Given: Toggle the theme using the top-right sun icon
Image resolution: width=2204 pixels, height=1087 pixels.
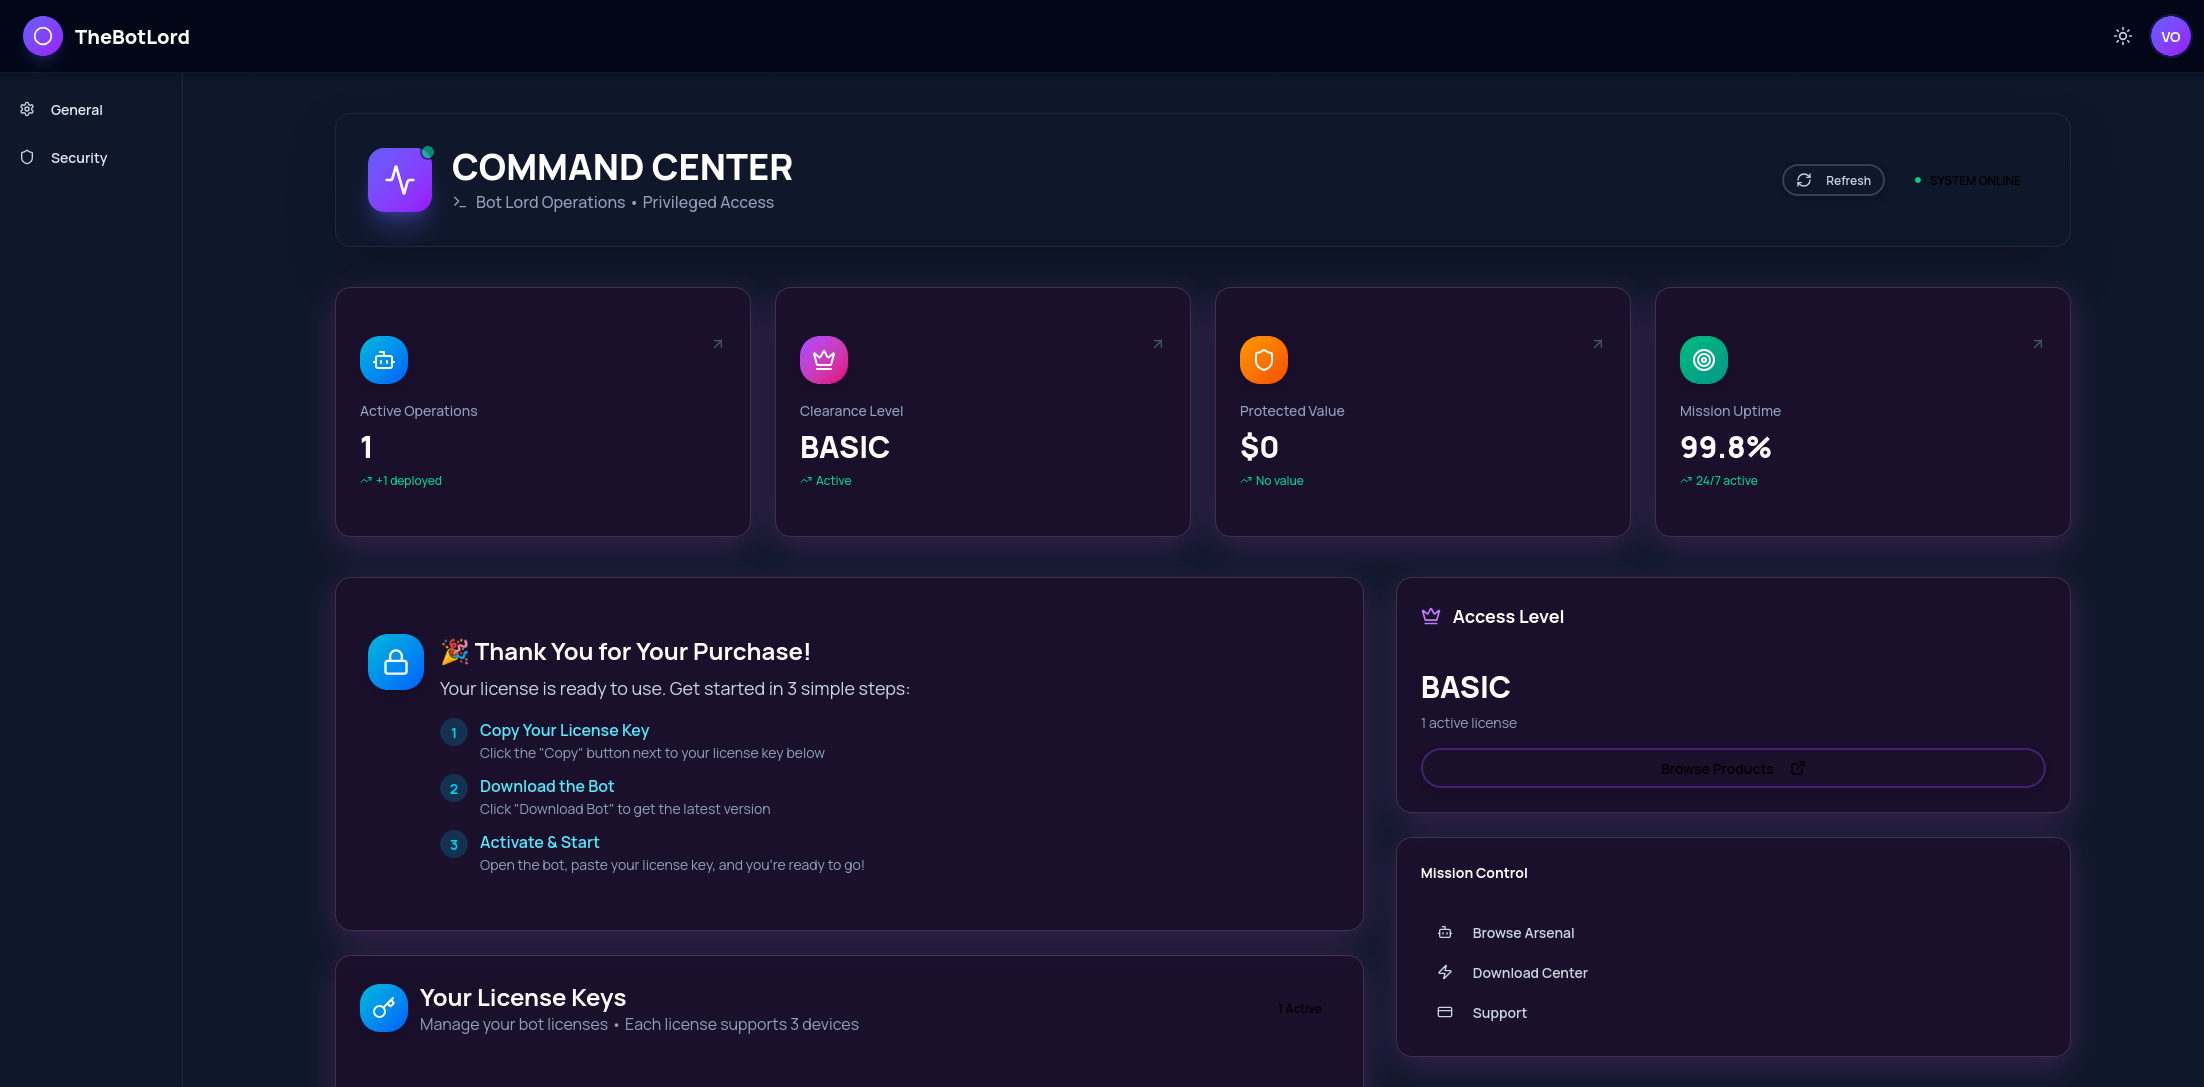Looking at the screenshot, I should [2122, 36].
